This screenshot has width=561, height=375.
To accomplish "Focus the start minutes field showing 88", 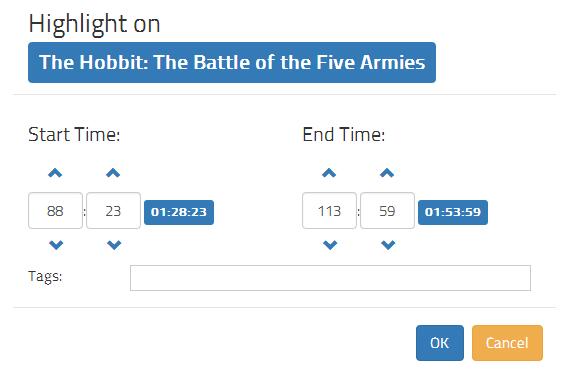I will tap(55, 211).
